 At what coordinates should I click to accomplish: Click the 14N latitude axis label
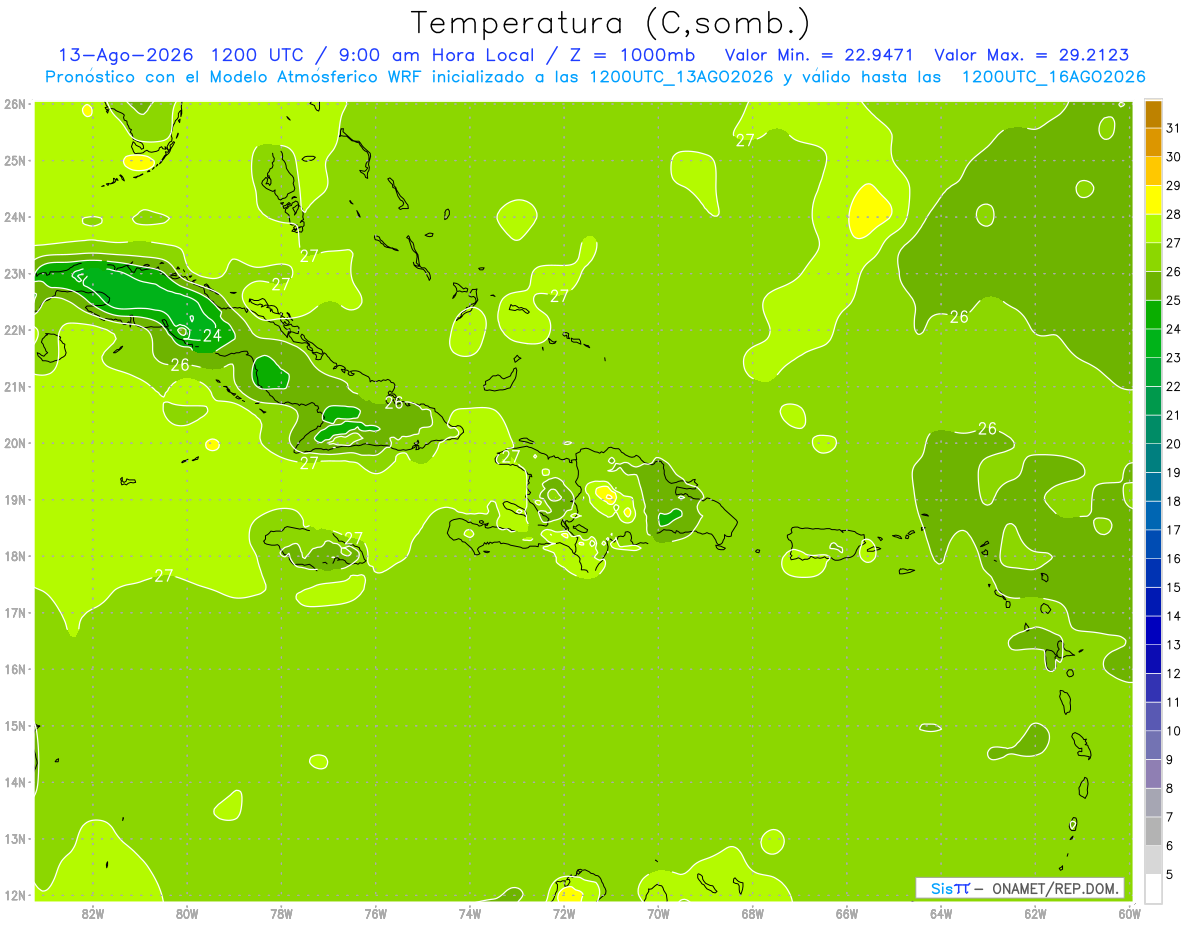pos(14,782)
